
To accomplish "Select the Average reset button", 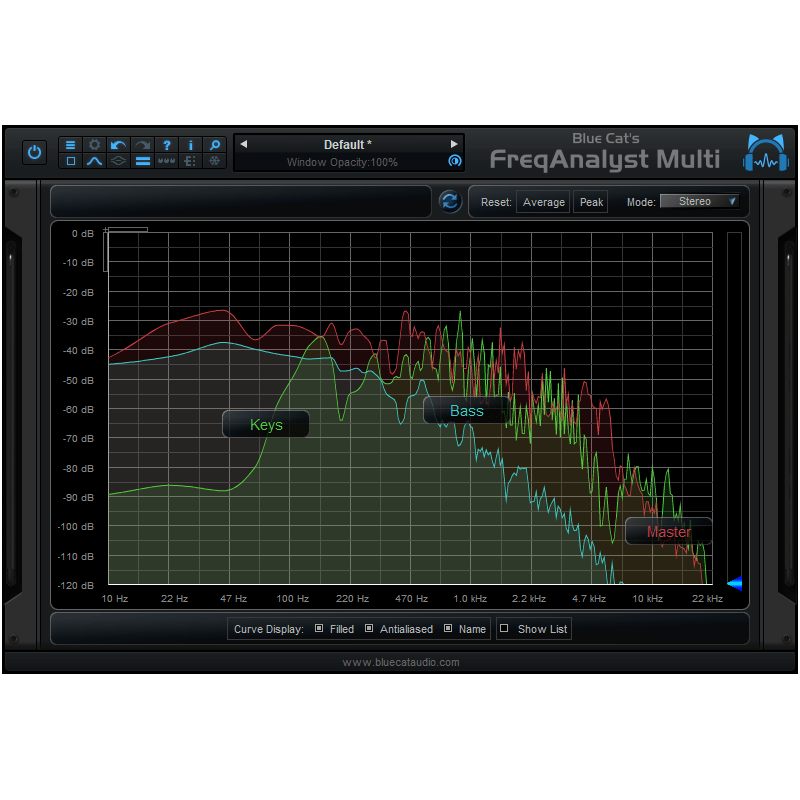I will pyautogui.click(x=543, y=201).
